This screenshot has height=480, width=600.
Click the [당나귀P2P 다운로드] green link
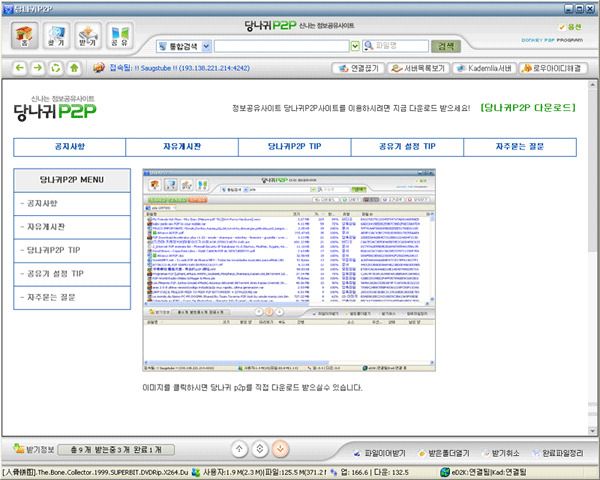pos(528,108)
